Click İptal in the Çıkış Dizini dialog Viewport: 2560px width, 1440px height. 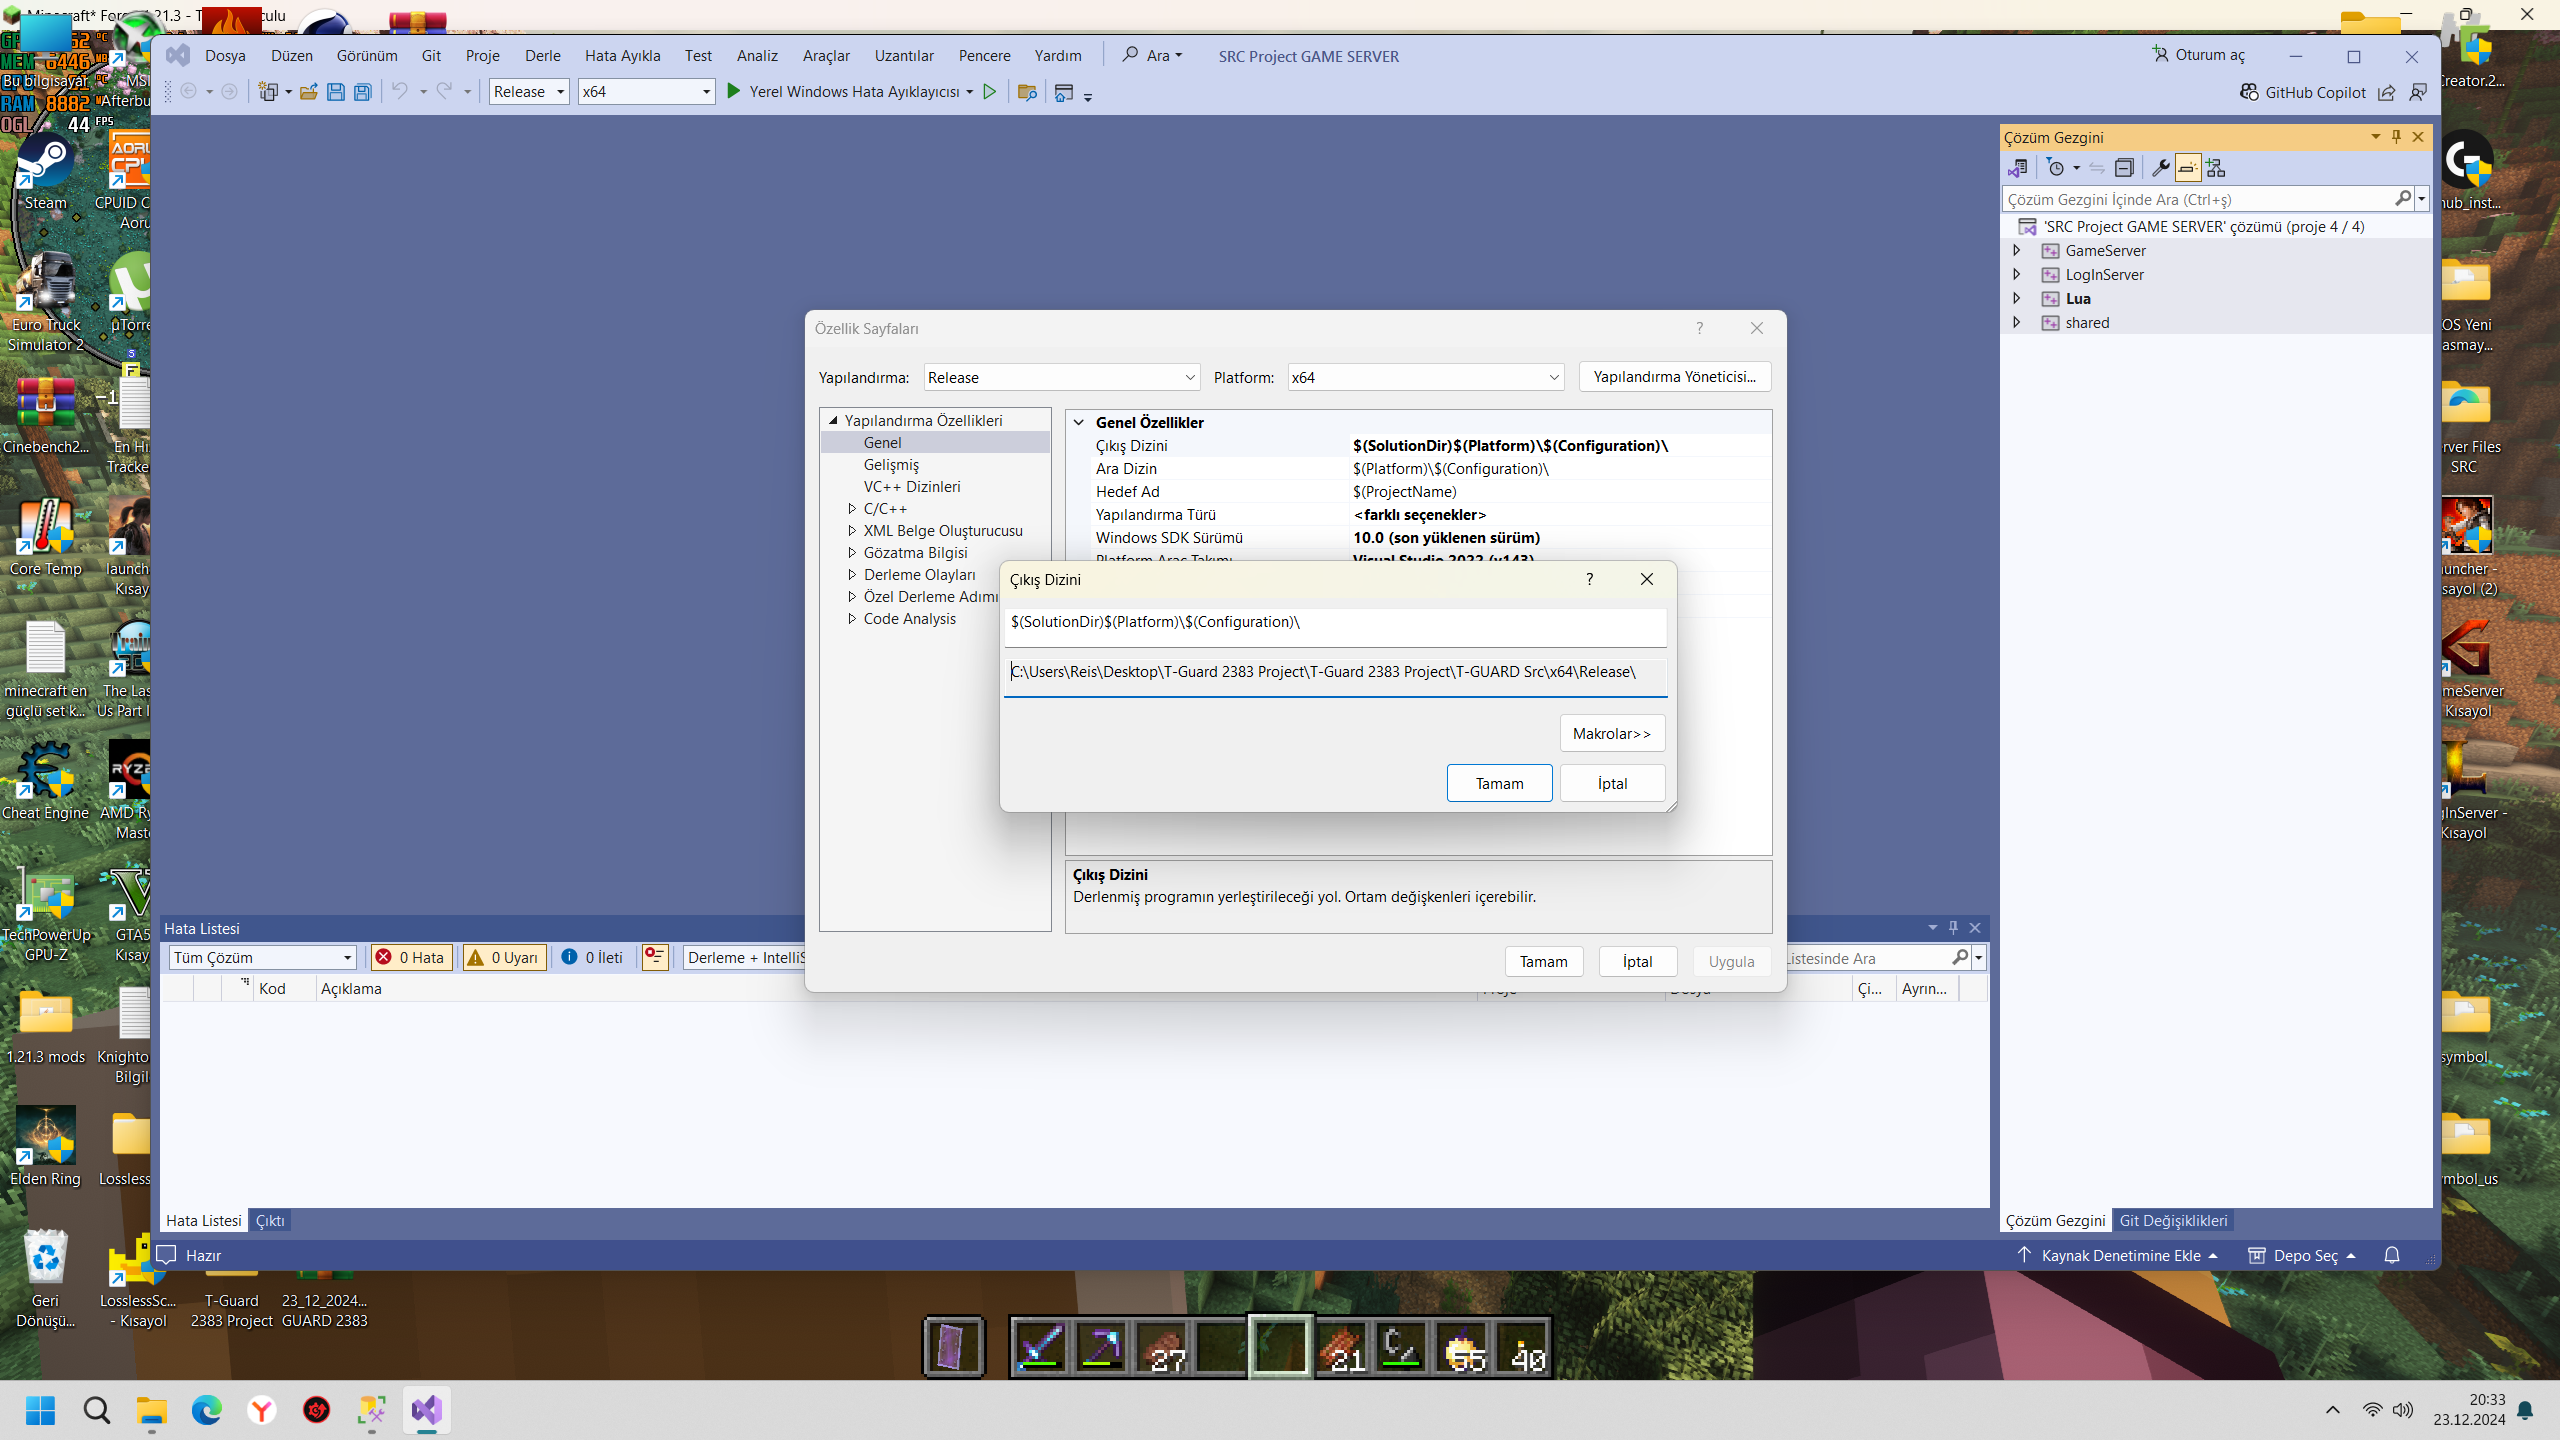coord(1612,783)
